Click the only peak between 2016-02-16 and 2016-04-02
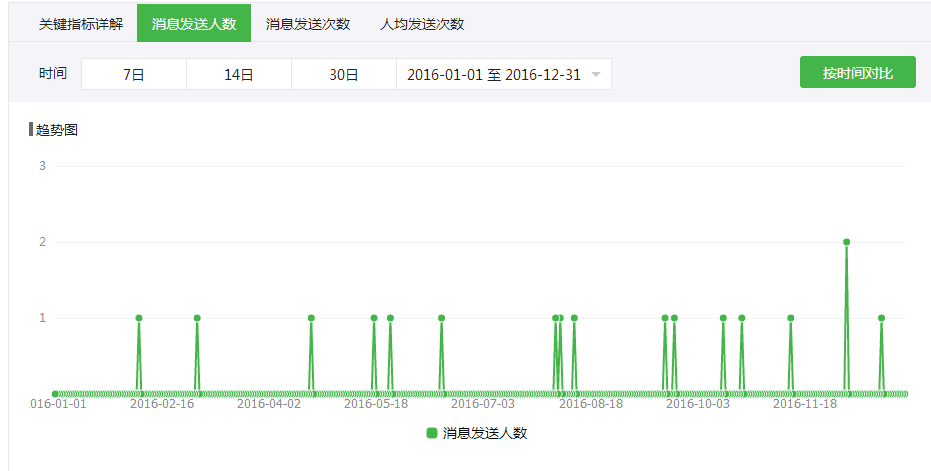This screenshot has height=471, width=931. [x=197, y=318]
